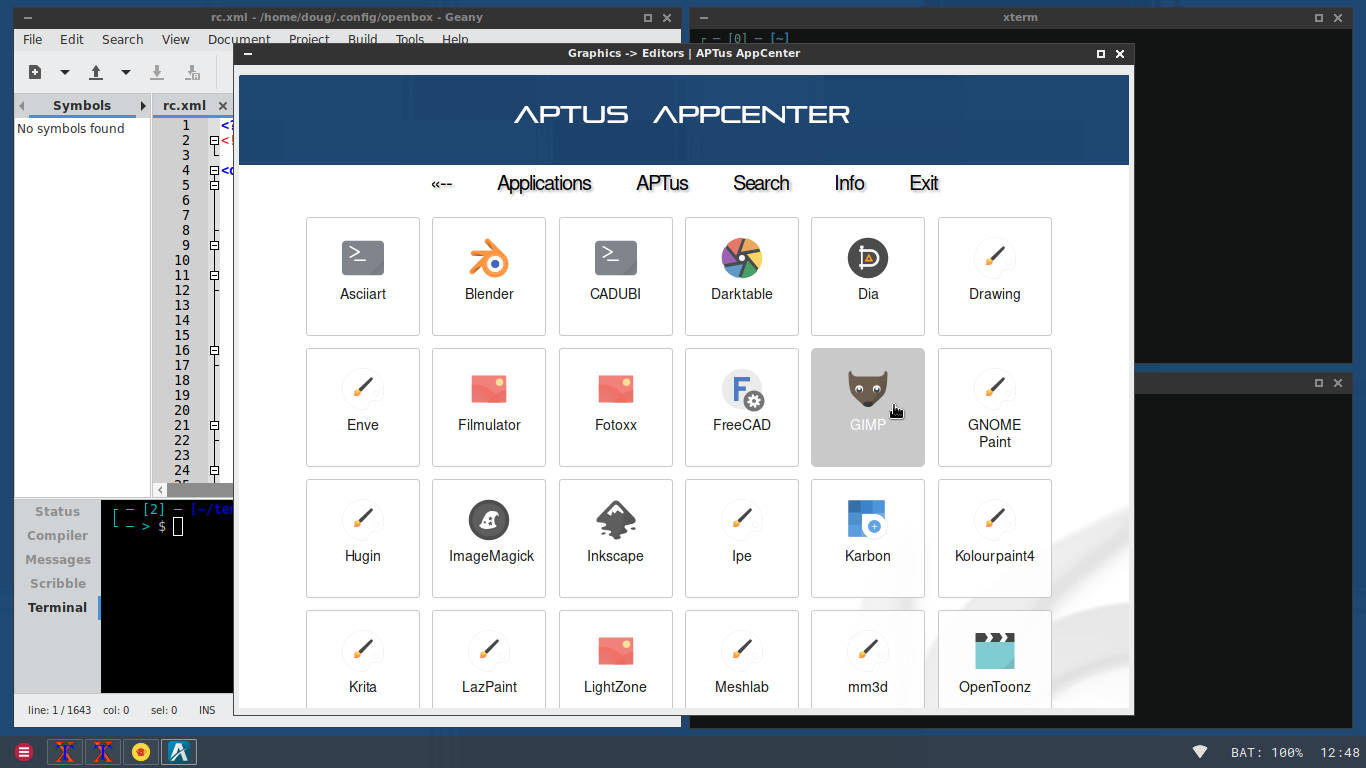1366x768 pixels.
Task: Click the BAT: 100% battery indicator
Action: click(x=1266, y=752)
